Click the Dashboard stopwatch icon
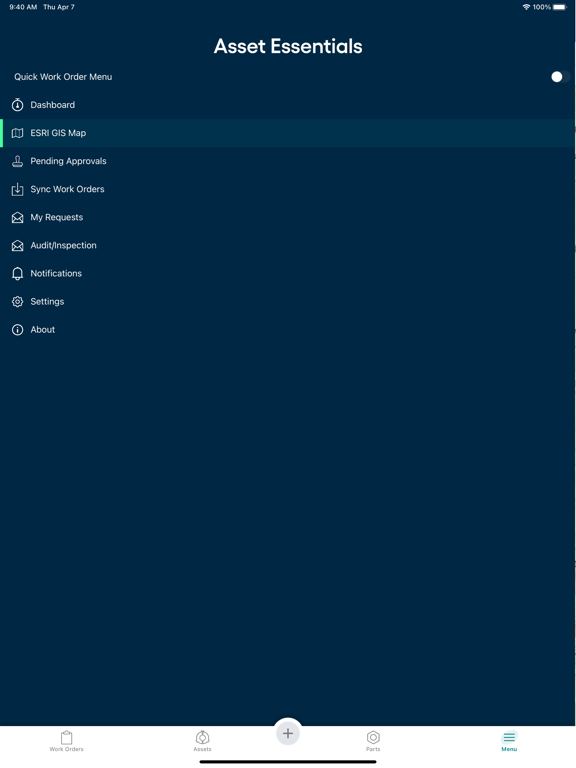The height and width of the screenshot is (768, 576). (x=18, y=105)
